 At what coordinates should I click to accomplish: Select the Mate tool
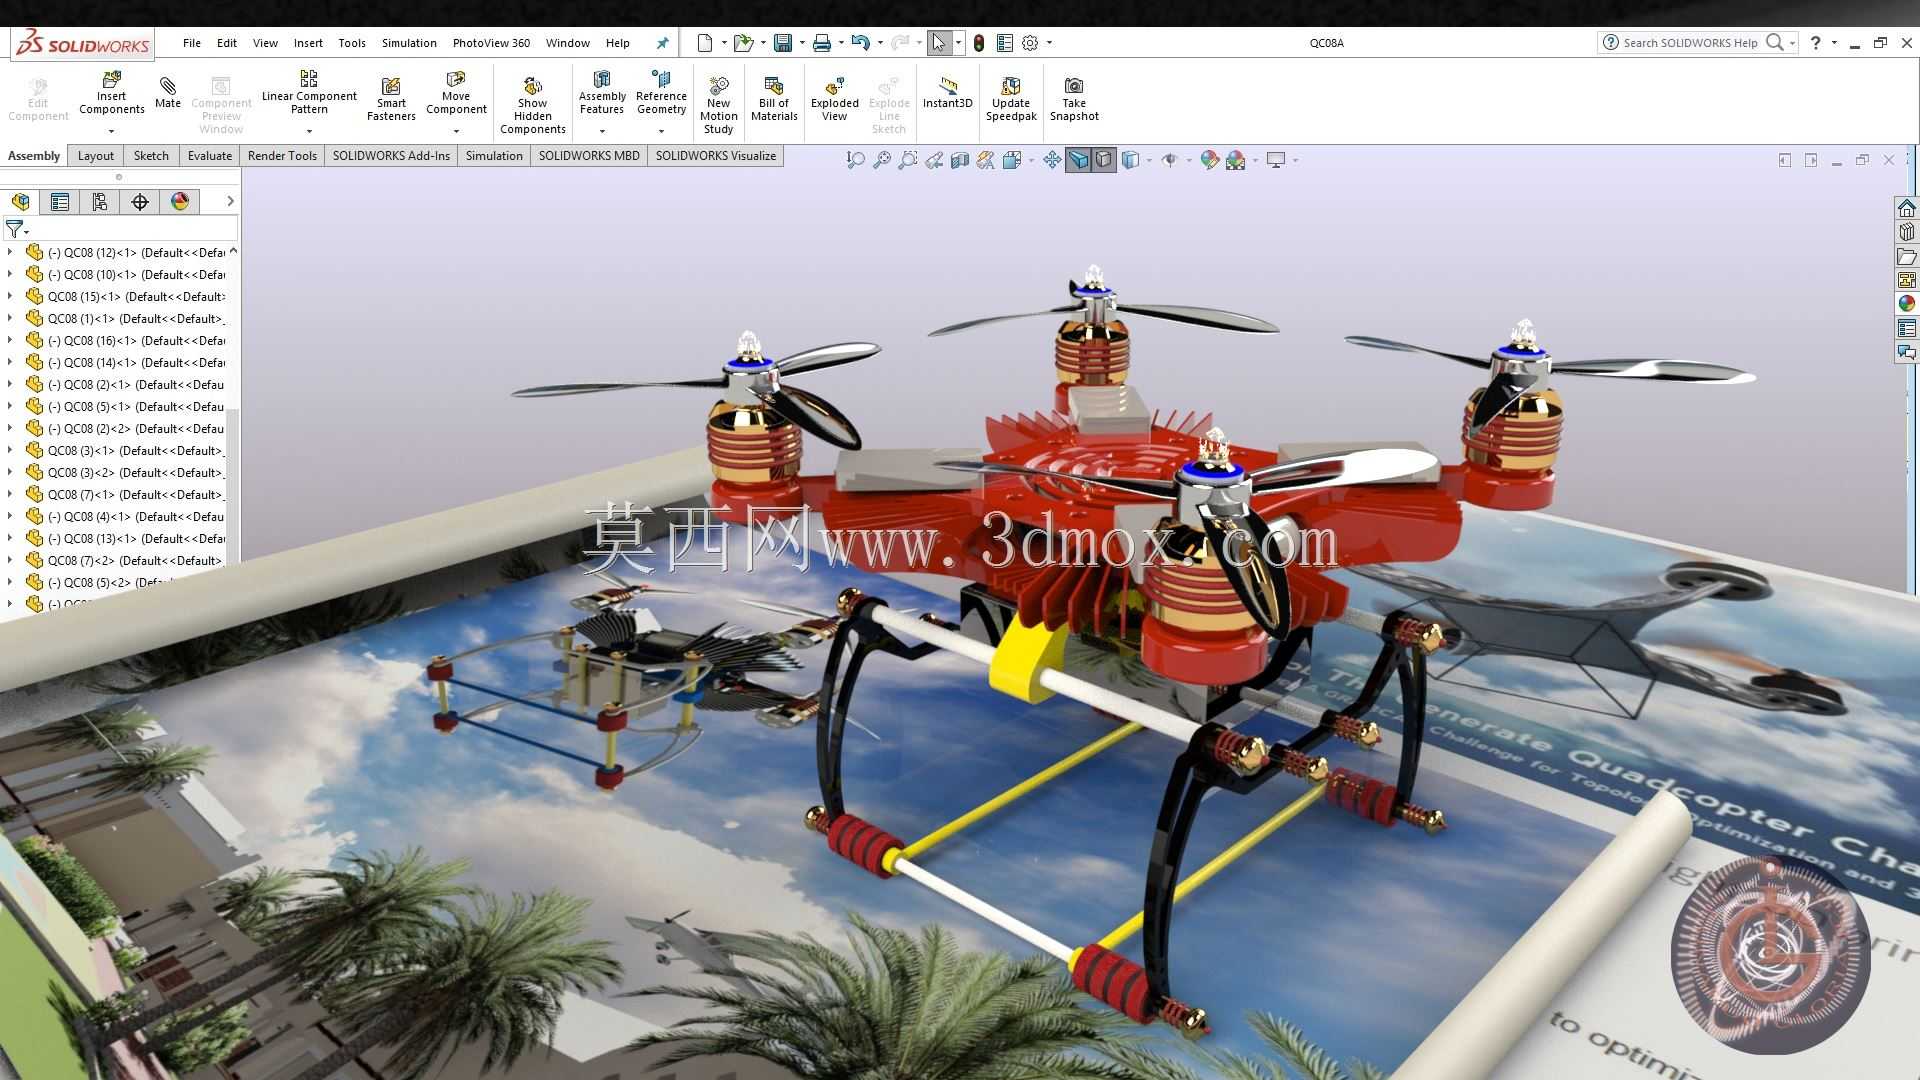pos(168,92)
